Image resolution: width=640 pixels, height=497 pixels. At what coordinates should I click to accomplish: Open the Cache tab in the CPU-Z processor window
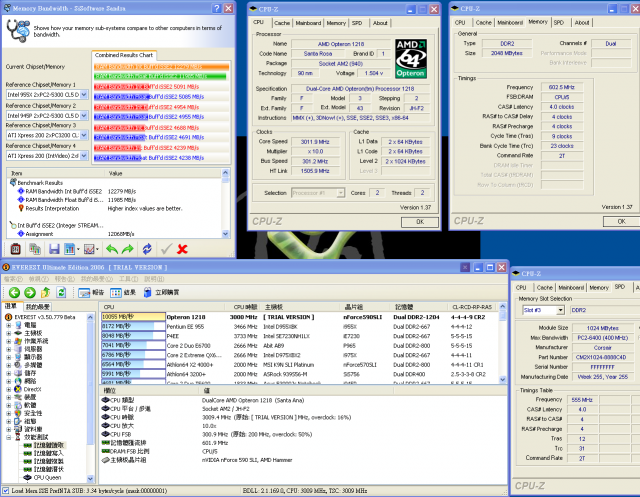pos(282,23)
